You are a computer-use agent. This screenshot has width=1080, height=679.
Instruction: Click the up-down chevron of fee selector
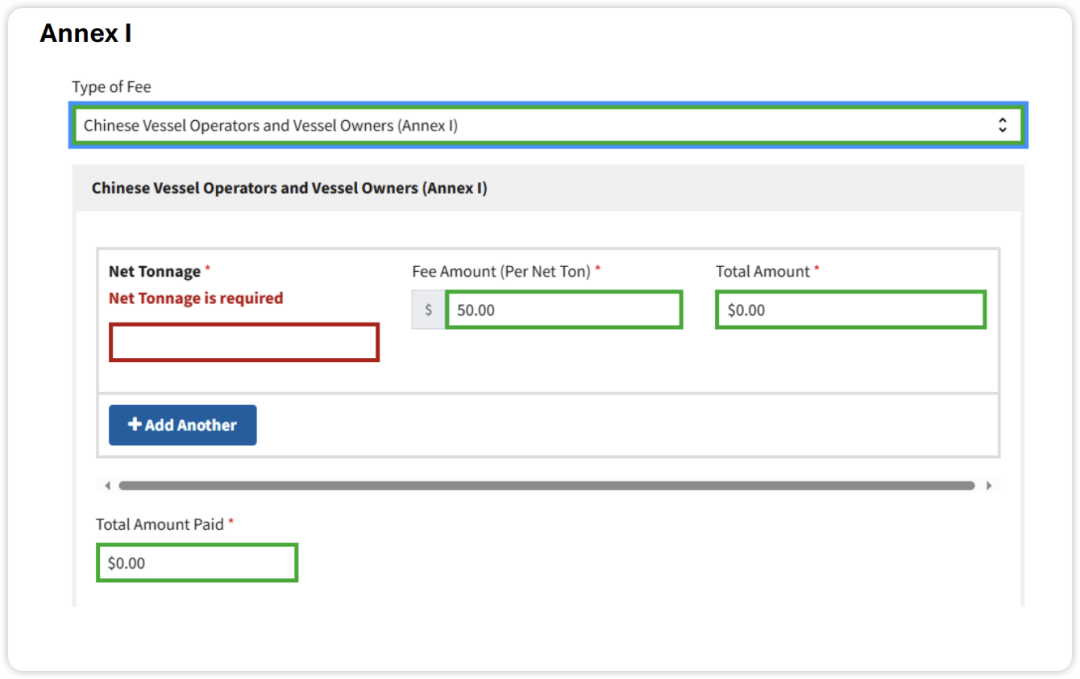click(x=1002, y=126)
